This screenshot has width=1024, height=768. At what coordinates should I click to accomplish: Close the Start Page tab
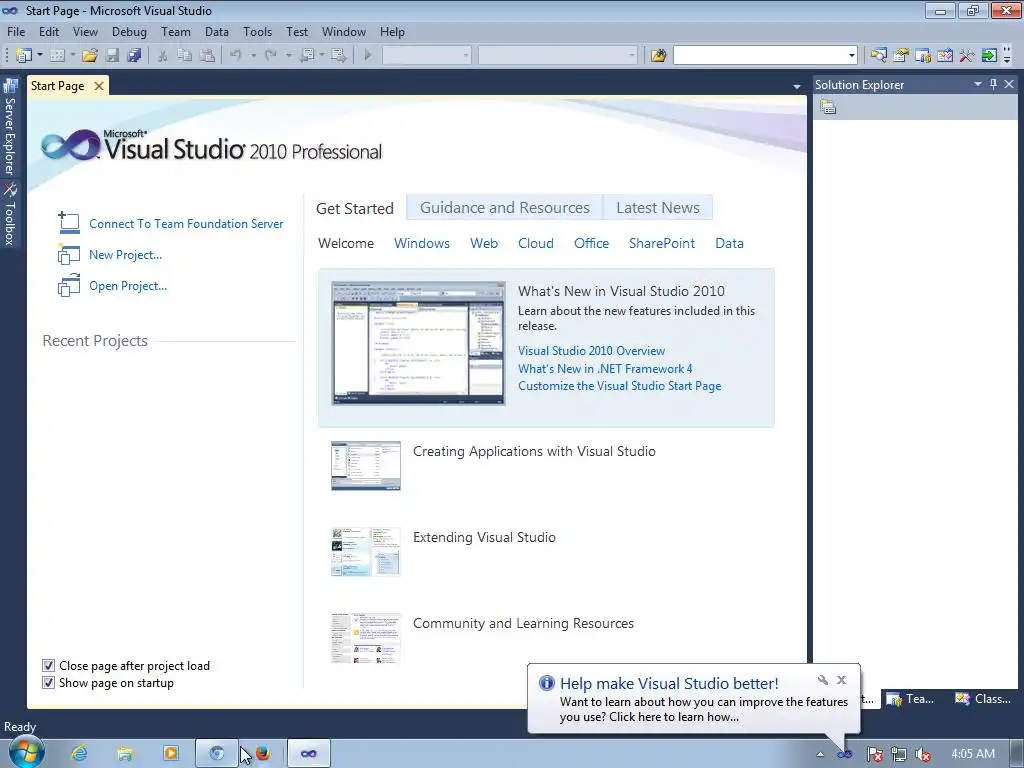pyautogui.click(x=99, y=86)
